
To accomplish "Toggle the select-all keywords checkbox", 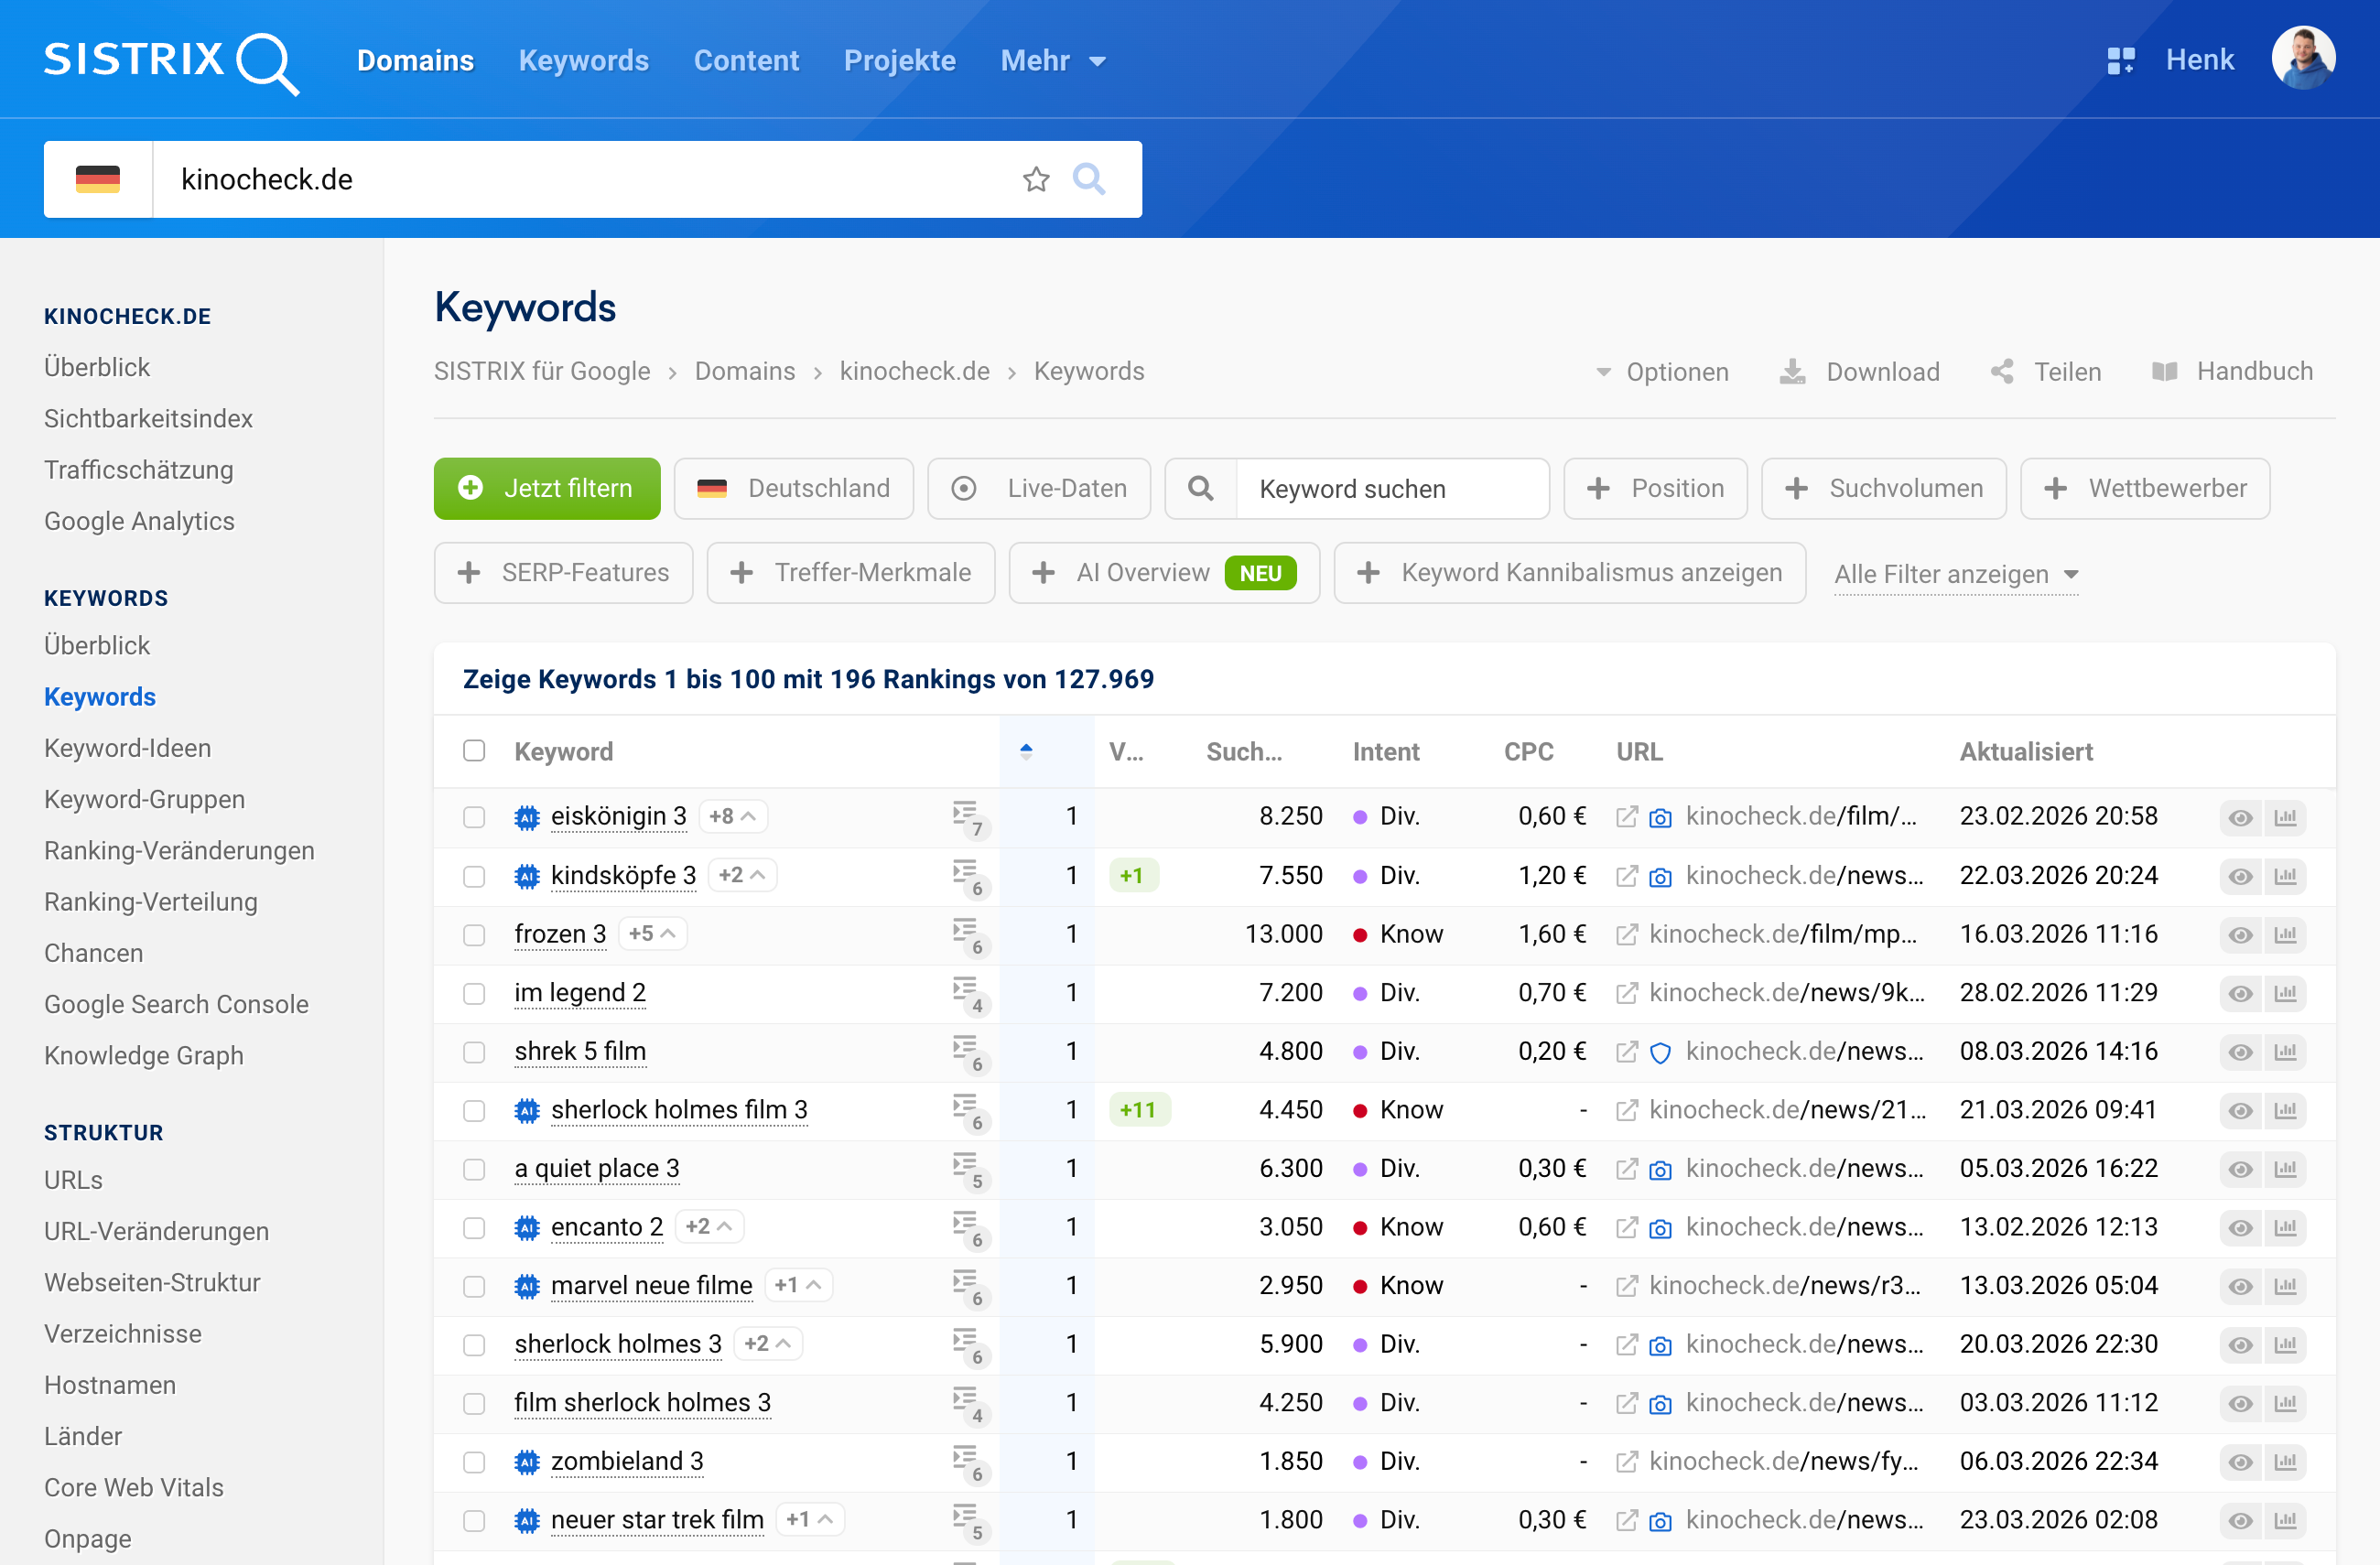I will pyautogui.click(x=474, y=750).
